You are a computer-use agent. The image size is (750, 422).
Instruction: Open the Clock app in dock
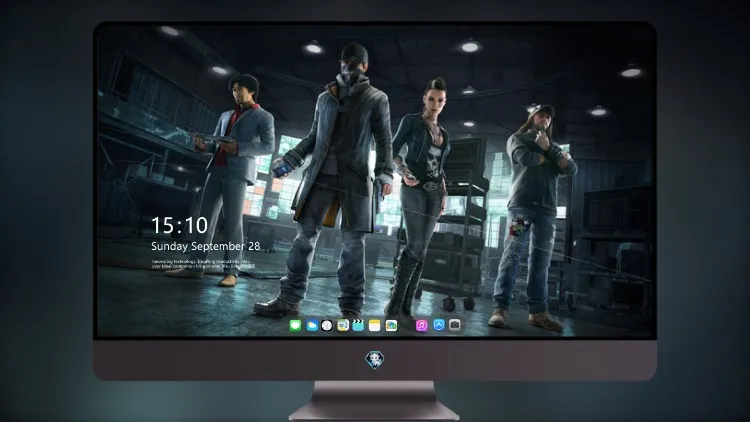(x=327, y=325)
